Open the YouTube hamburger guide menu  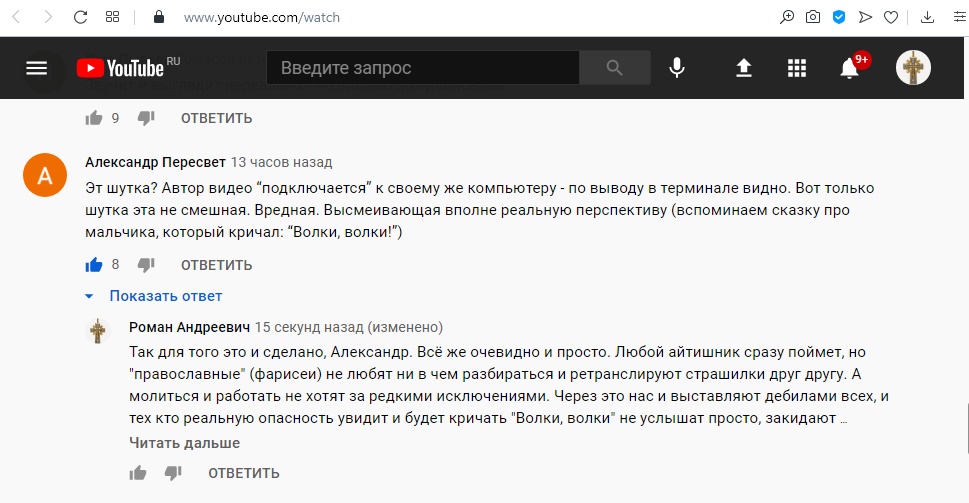pyautogui.click(x=36, y=68)
